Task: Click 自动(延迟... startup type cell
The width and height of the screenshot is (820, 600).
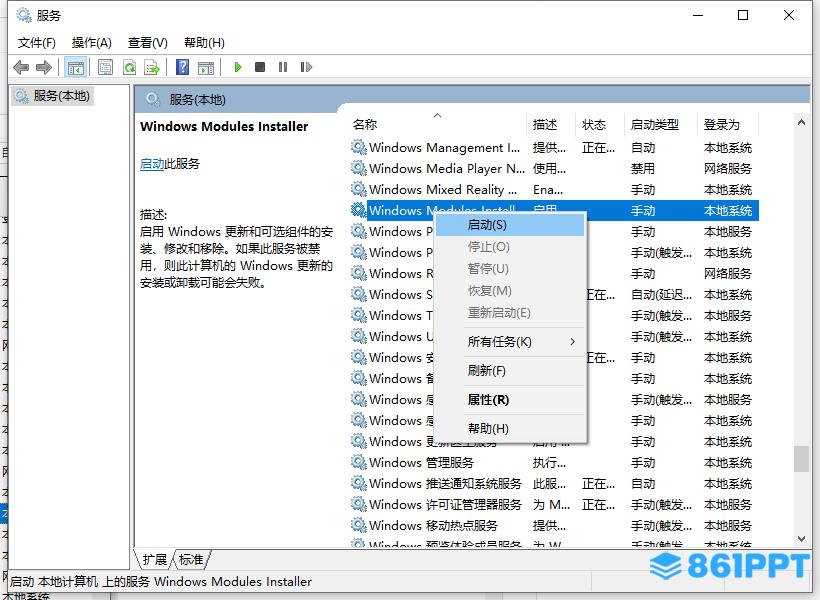Action: click(x=661, y=295)
